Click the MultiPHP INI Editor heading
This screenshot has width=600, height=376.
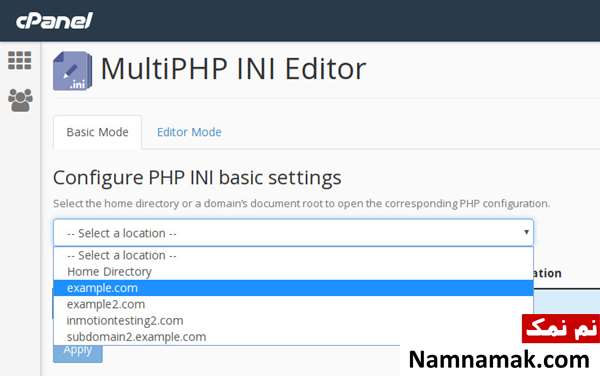233,69
